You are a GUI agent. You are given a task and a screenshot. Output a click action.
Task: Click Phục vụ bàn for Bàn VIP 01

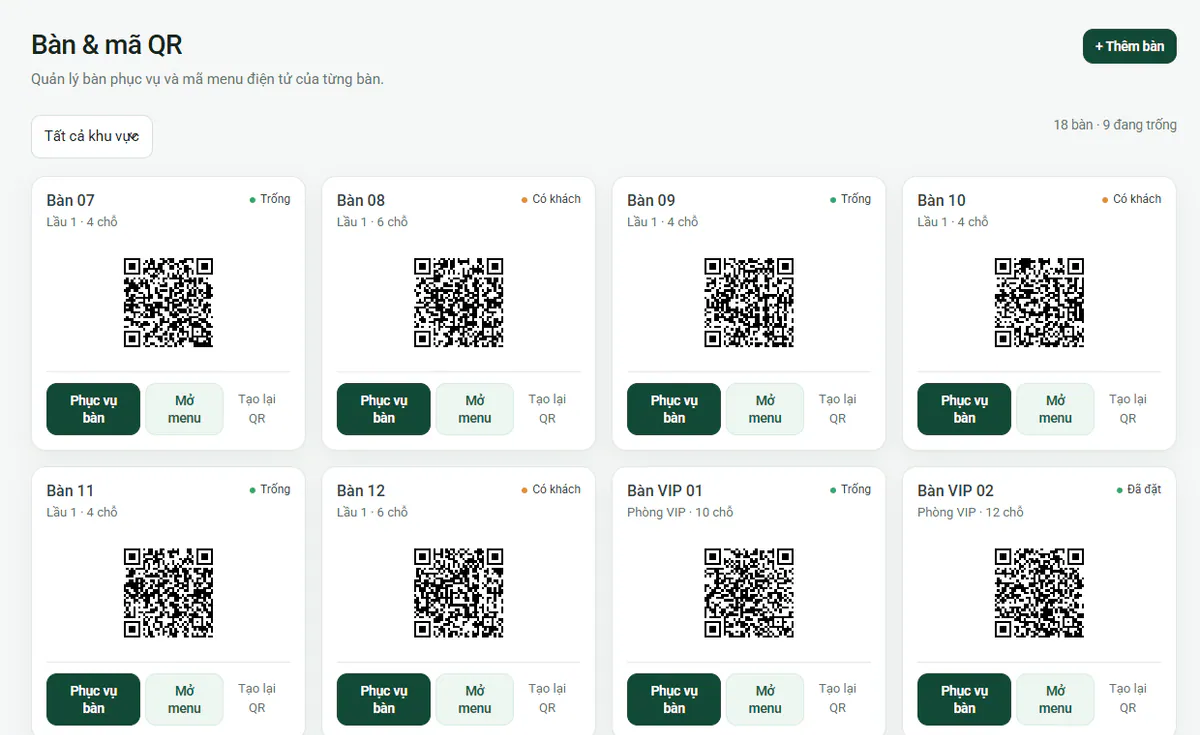674,699
